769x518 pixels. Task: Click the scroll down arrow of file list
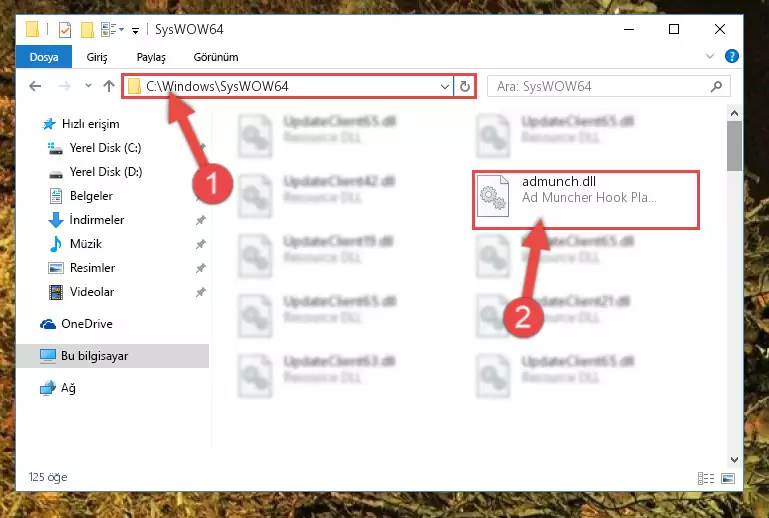734,460
